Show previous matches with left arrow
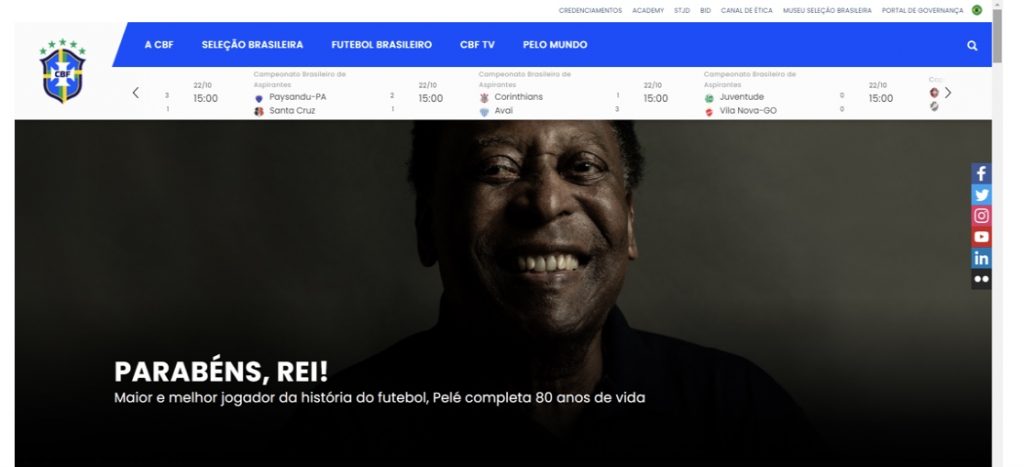This screenshot has width=1024, height=467. click(136, 93)
